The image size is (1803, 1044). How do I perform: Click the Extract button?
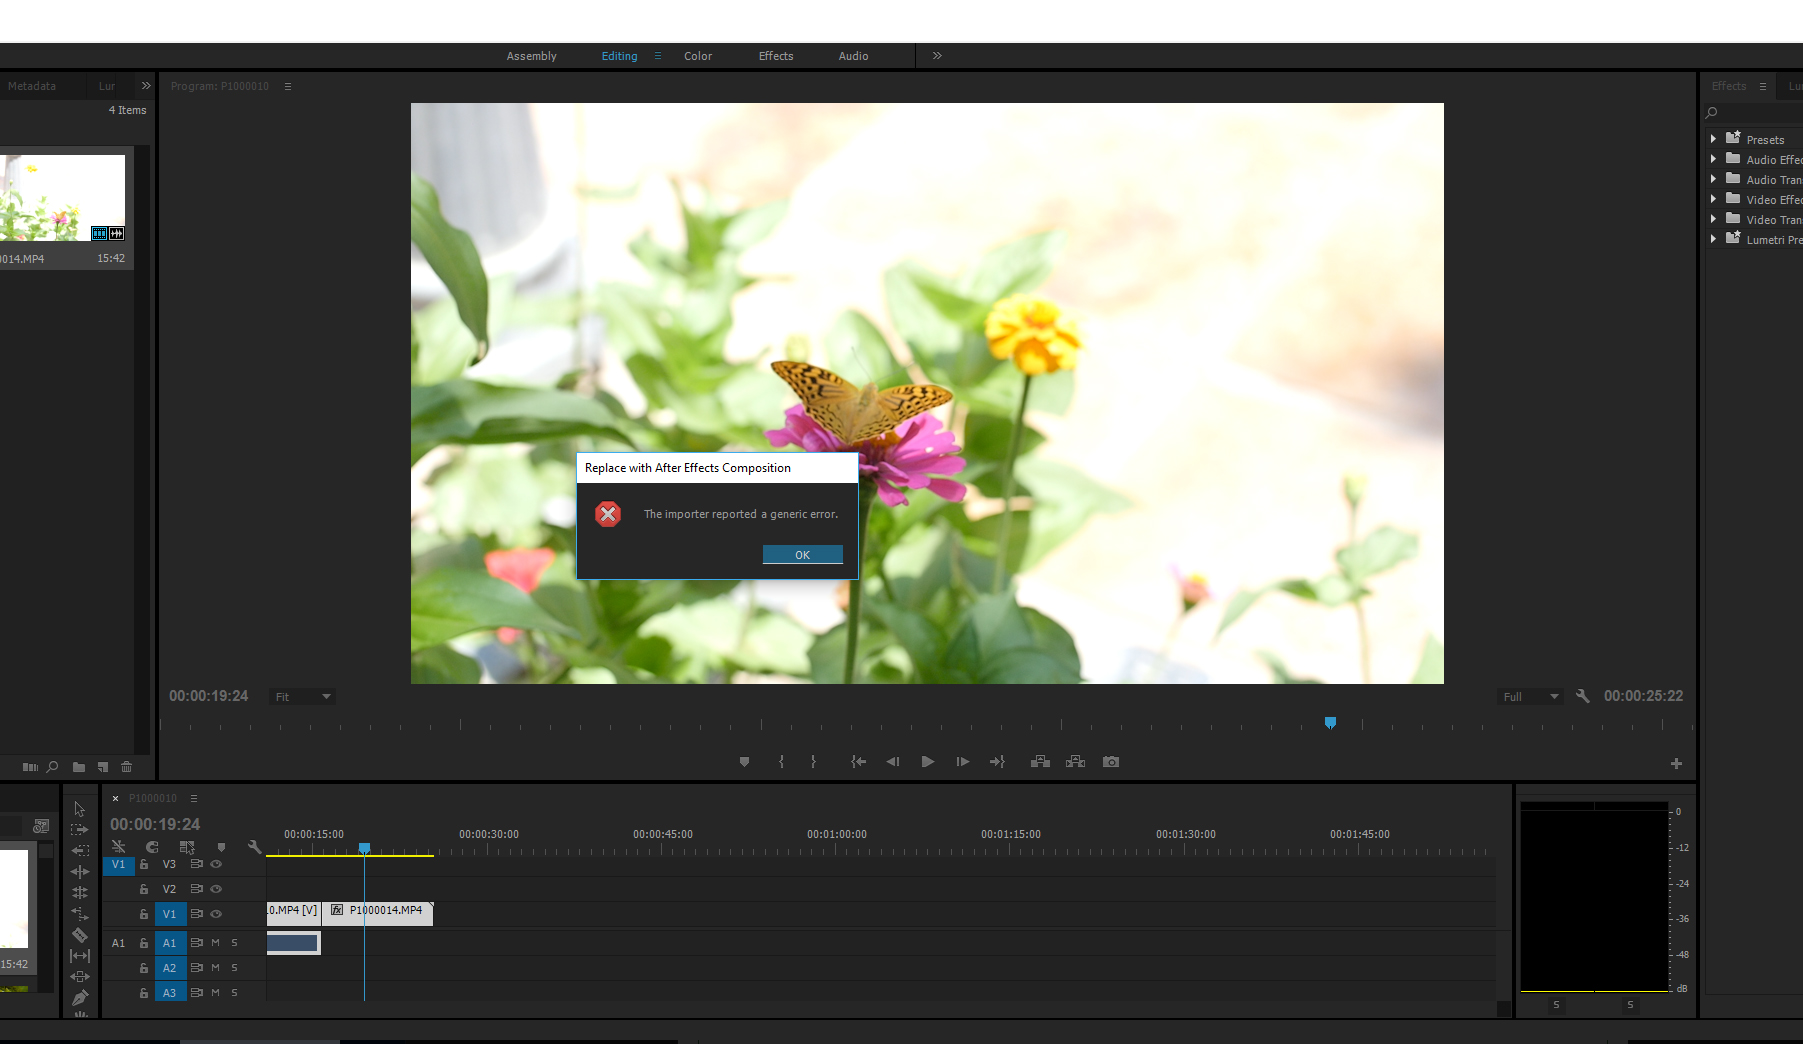[x=1075, y=762]
